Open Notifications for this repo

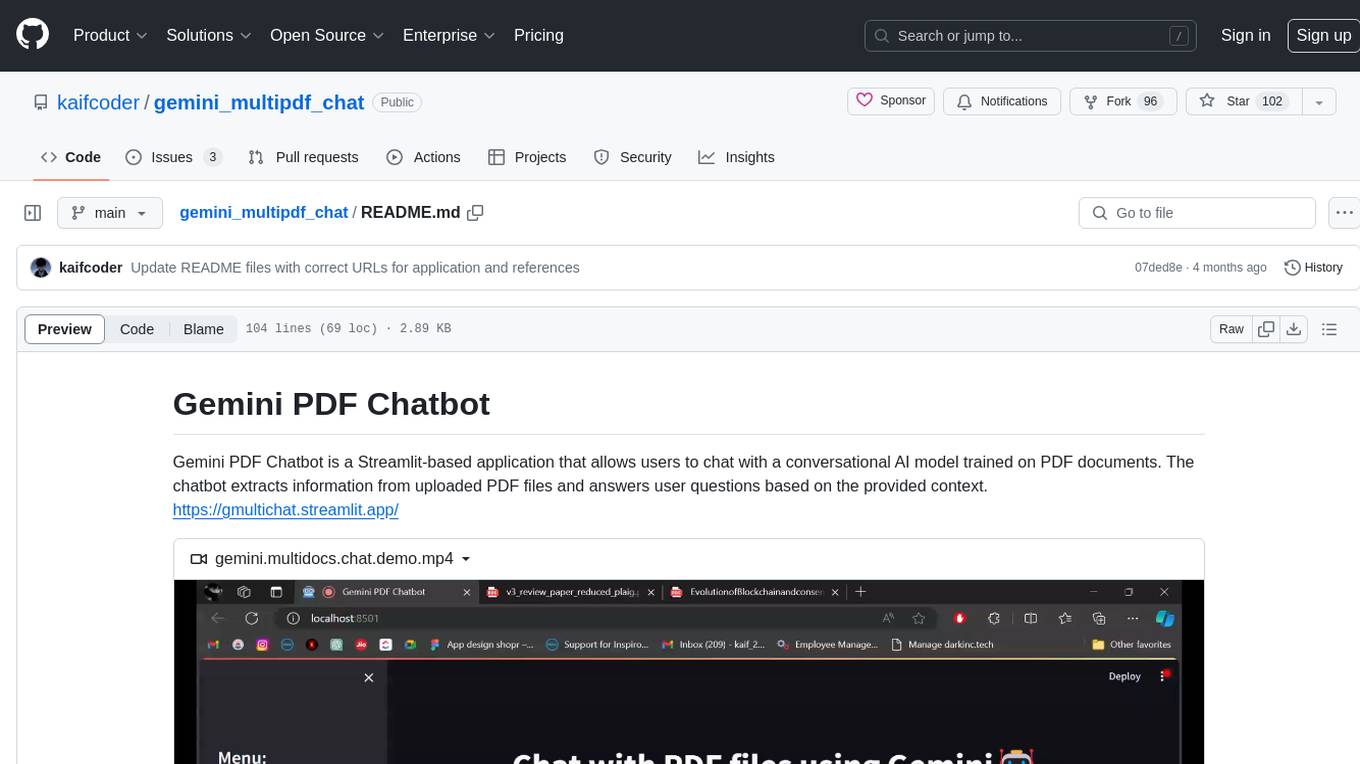(1002, 101)
